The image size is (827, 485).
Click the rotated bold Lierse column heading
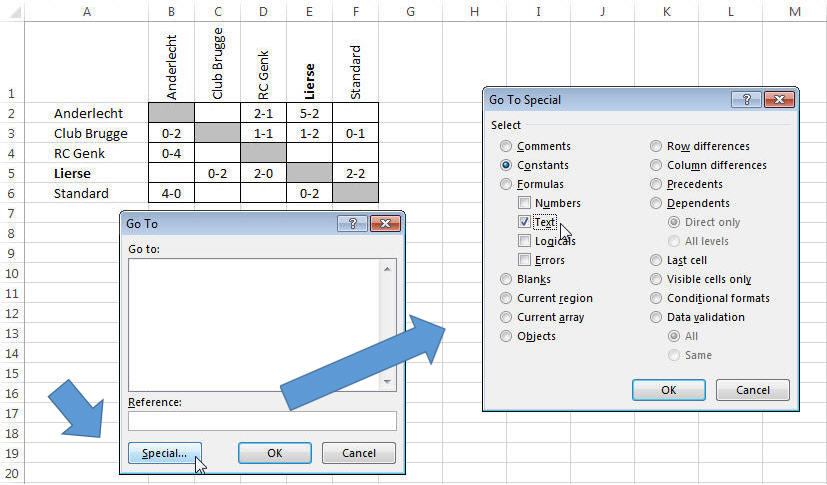(310, 81)
